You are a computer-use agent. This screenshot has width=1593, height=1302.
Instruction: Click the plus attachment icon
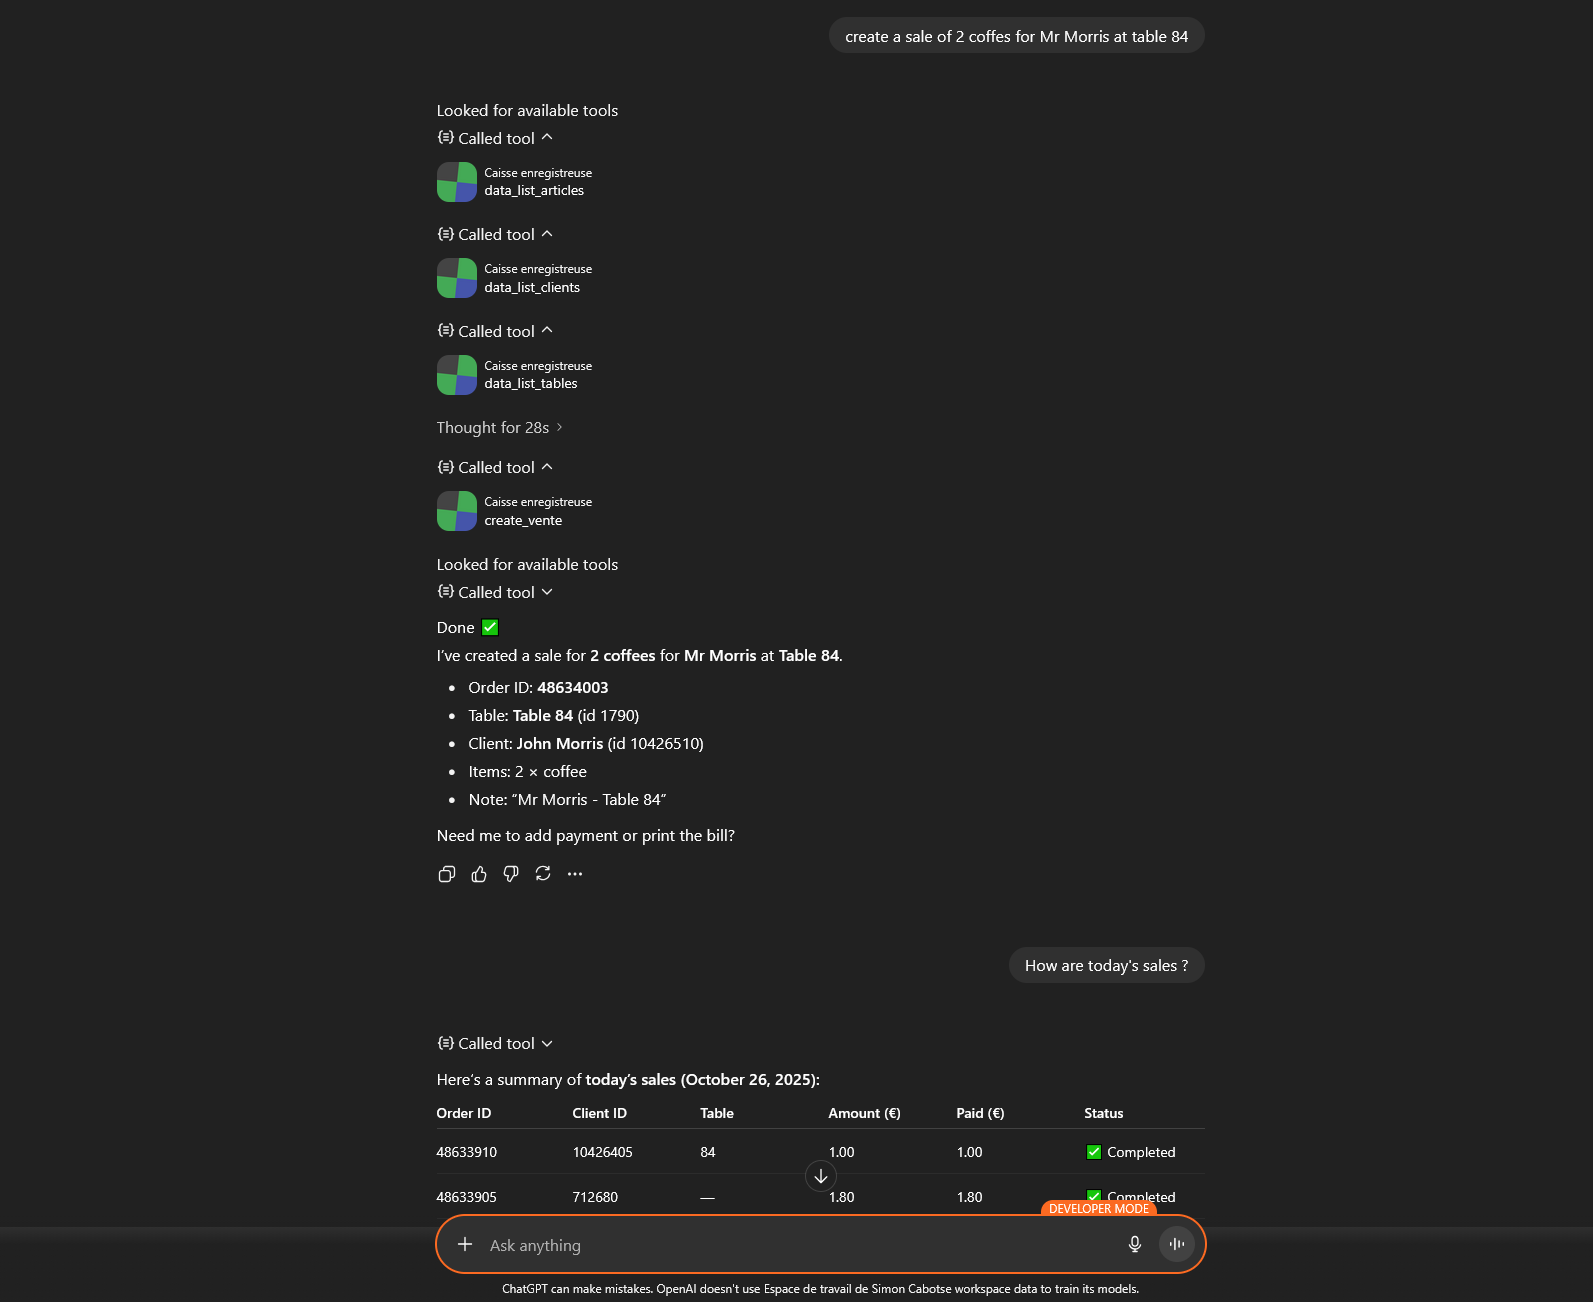465,1244
